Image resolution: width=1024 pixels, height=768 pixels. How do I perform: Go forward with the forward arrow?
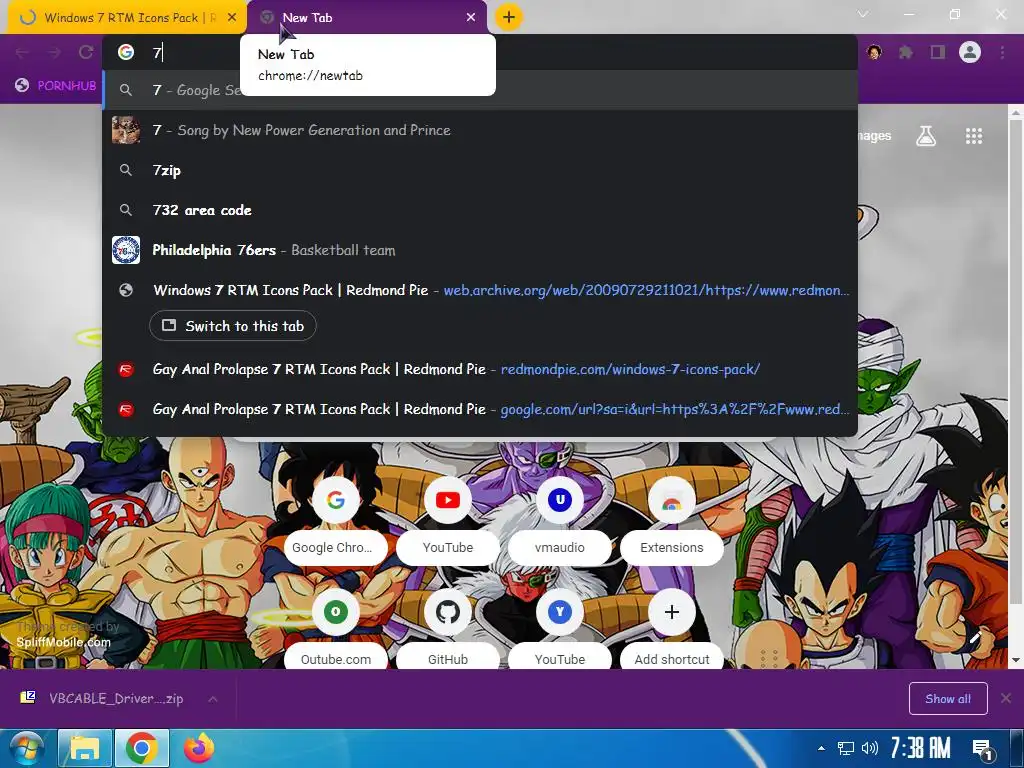[x=54, y=52]
